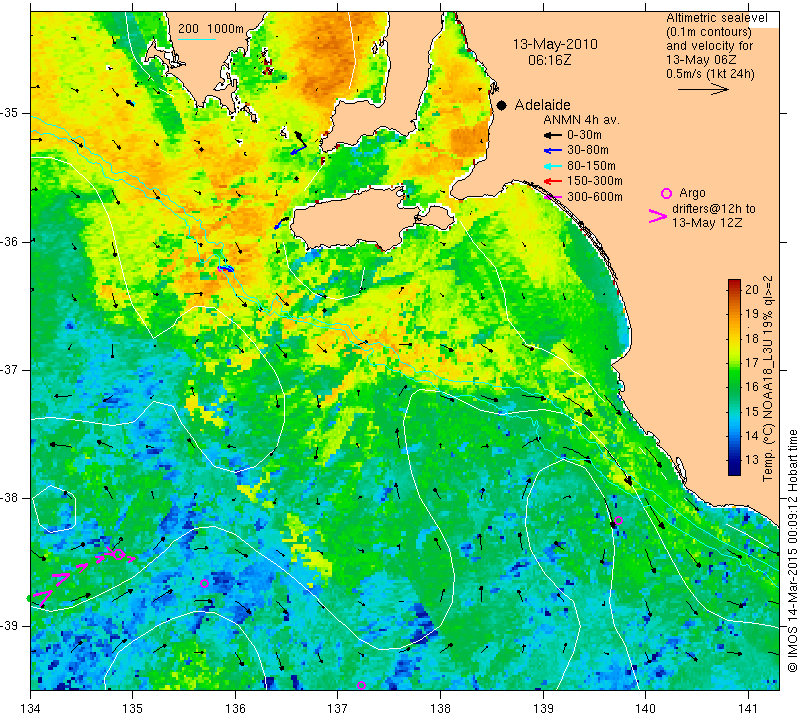This screenshot has width=800, height=720.
Task: Click the 200 1000m bathymetry legend label
Action: pos(211,29)
